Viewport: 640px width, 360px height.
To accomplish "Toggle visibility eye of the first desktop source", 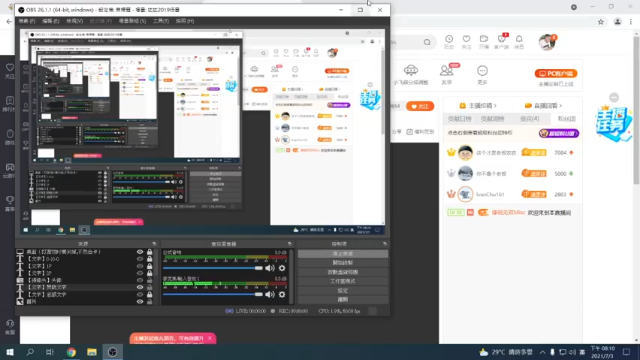I will point(140,252).
